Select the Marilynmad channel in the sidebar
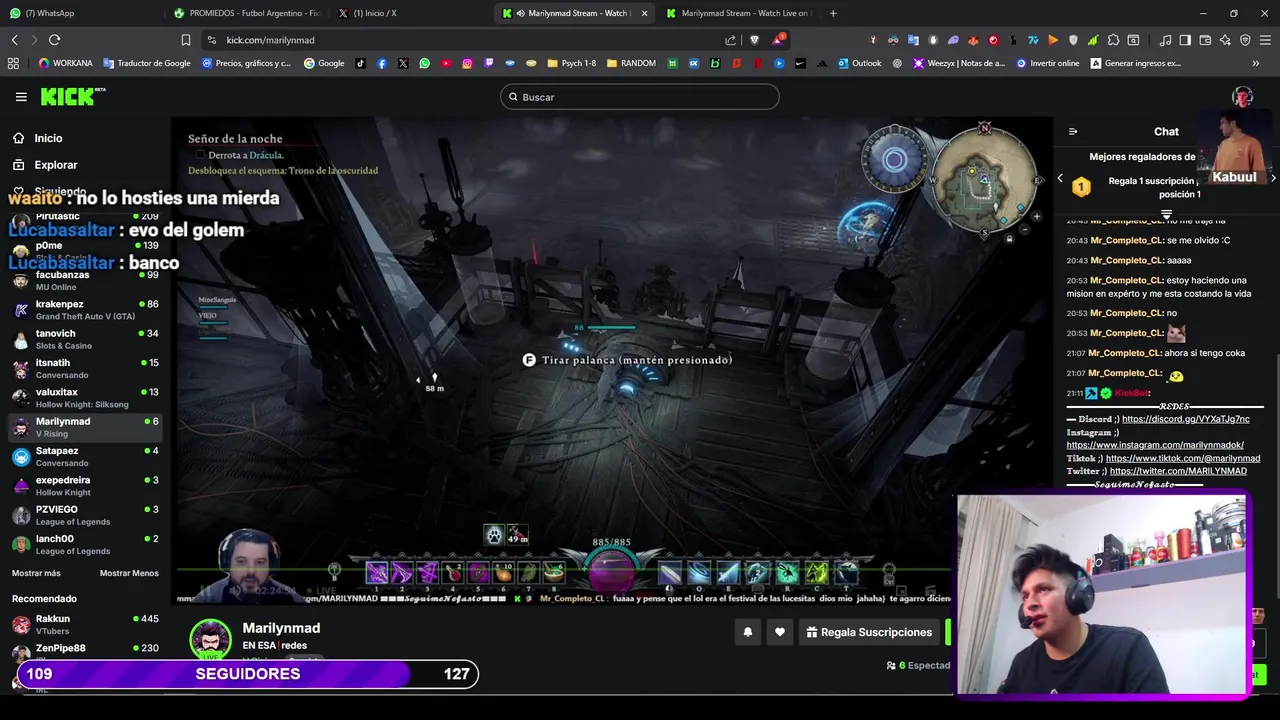 coord(85,427)
